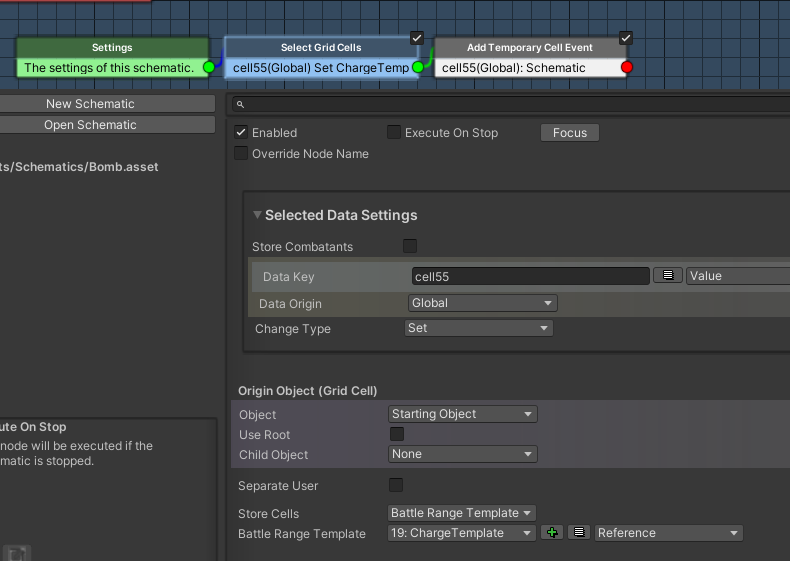Select the Add Temporary Cell Event node
The height and width of the screenshot is (561, 790).
tap(530, 57)
